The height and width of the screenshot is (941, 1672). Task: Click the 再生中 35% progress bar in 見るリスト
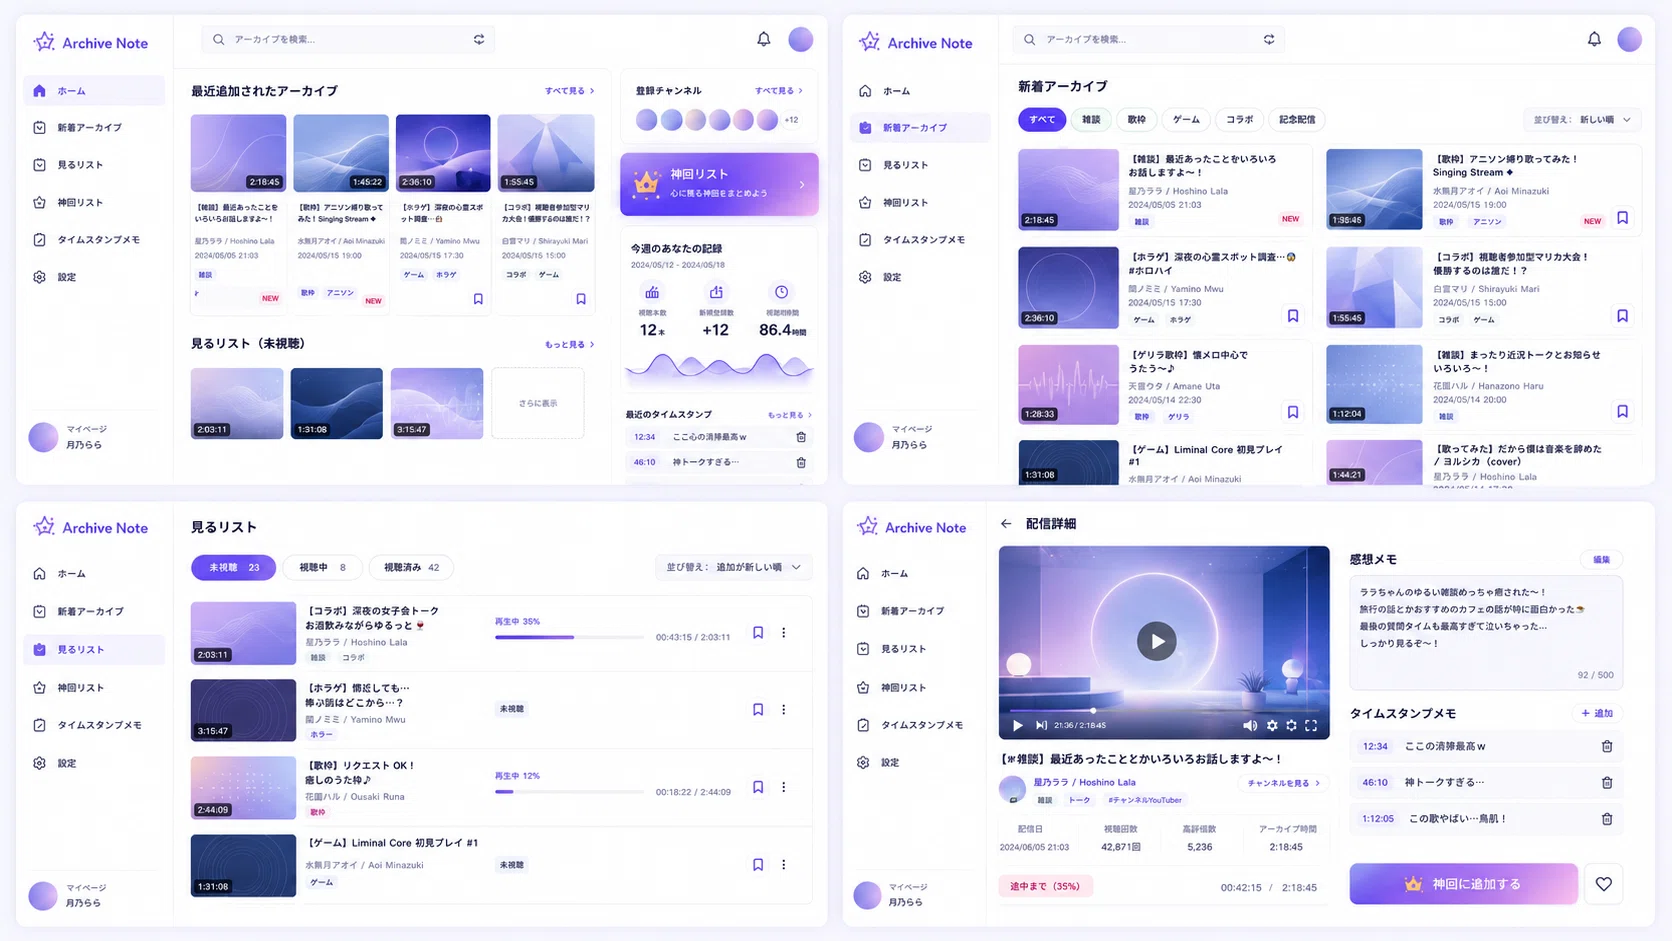(x=569, y=637)
